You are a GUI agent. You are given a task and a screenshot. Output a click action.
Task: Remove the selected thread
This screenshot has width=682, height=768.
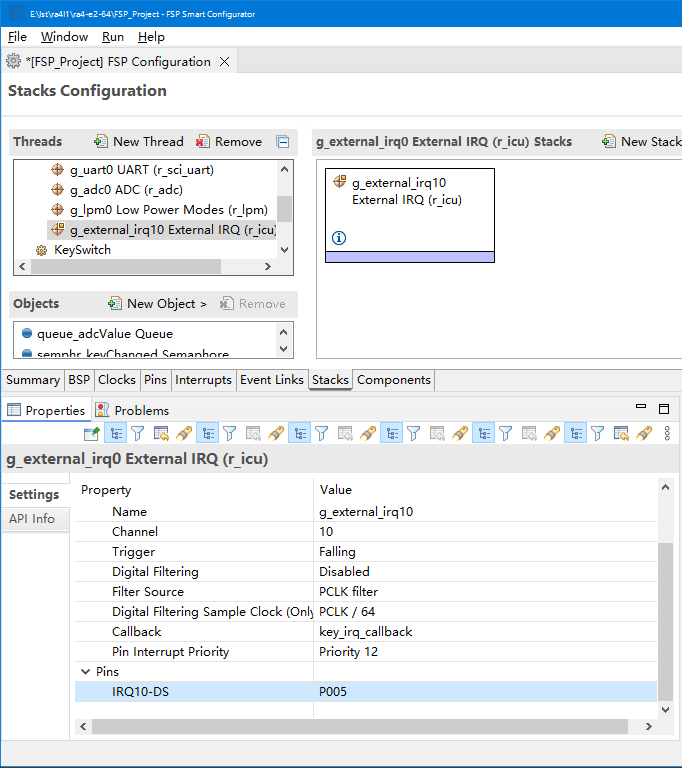tap(229, 142)
